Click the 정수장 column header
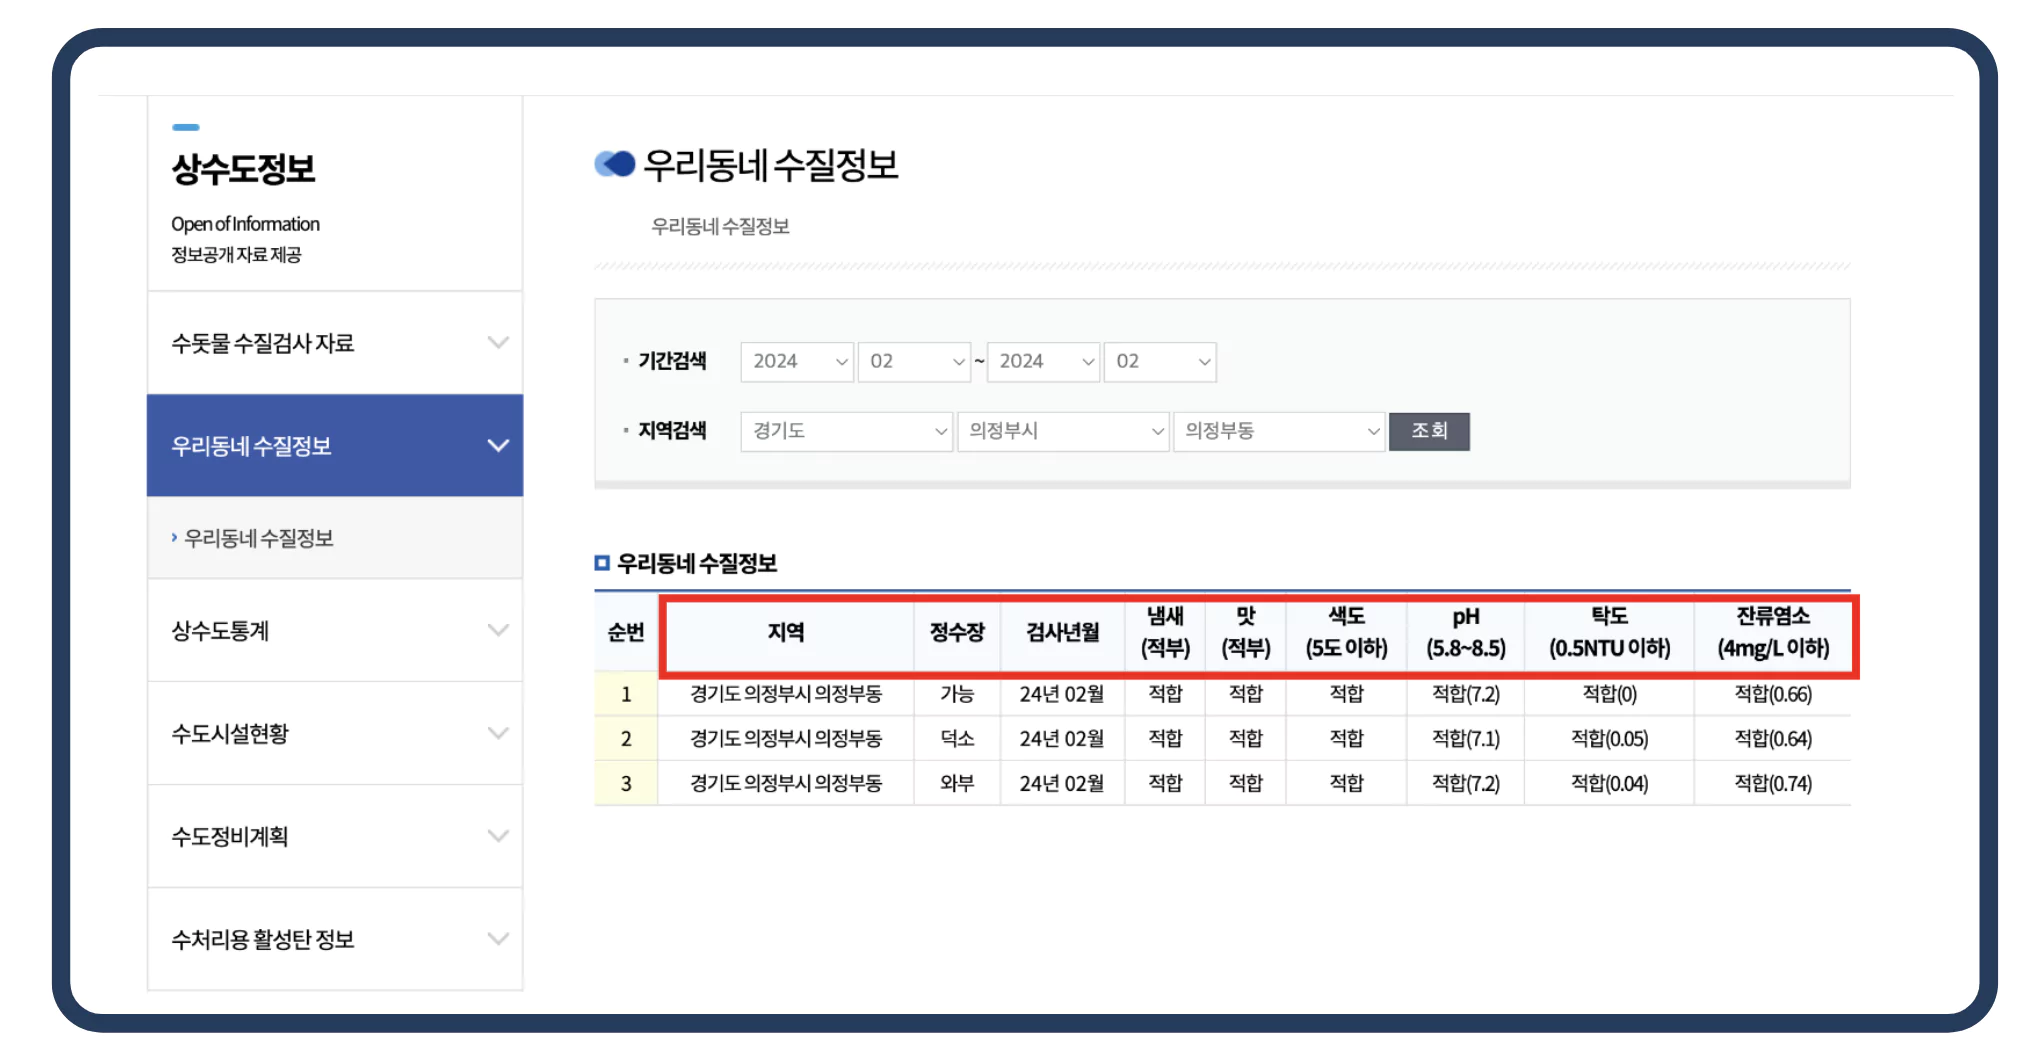The height and width of the screenshot is (1064, 2026). point(957,632)
